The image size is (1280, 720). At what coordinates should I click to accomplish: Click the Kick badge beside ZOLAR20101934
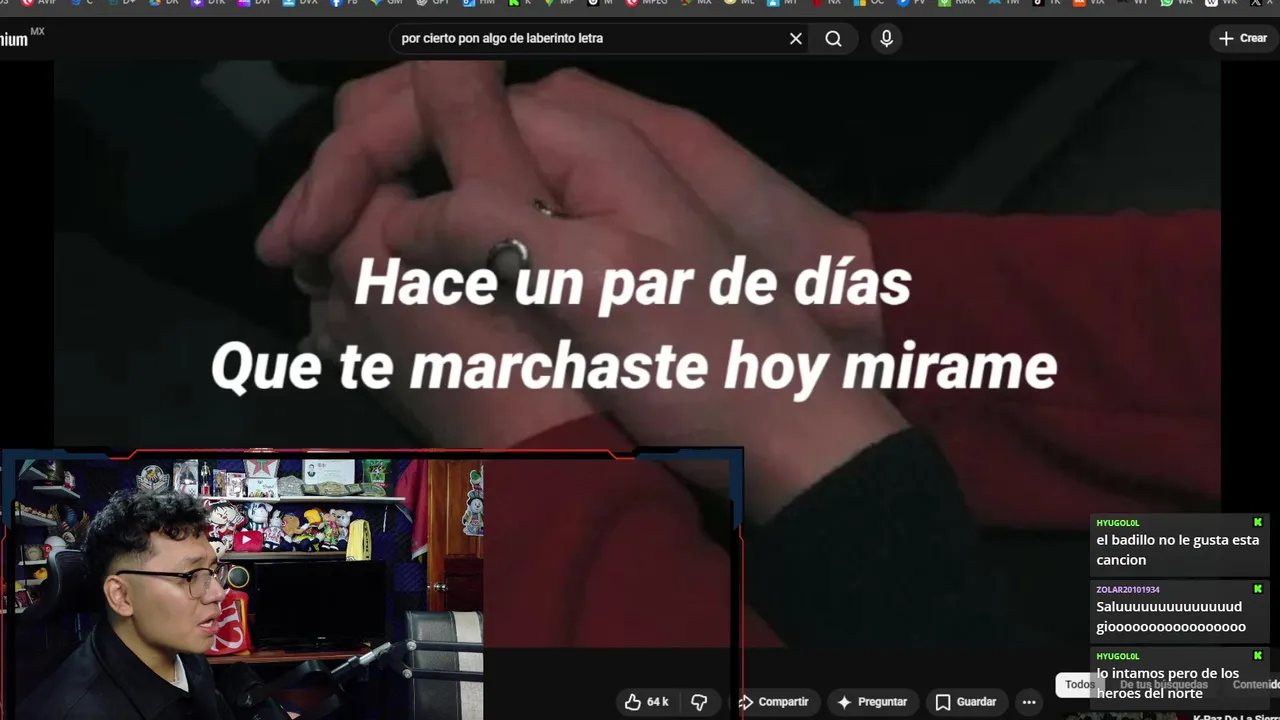pyautogui.click(x=1258, y=589)
